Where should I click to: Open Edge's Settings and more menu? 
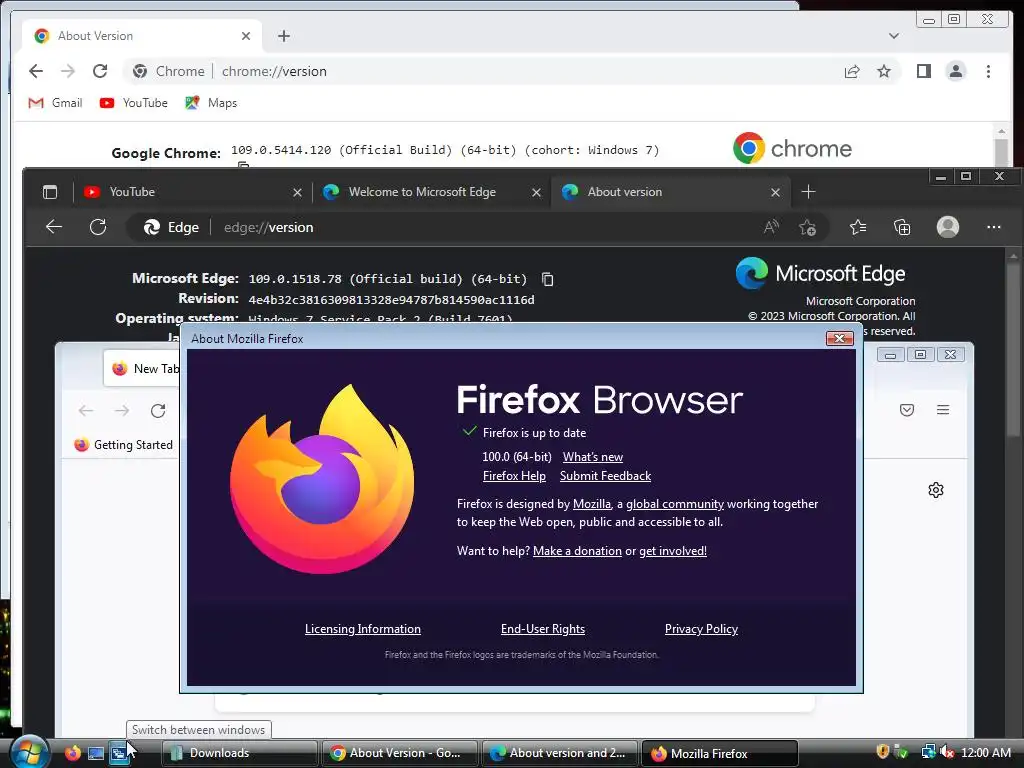click(993, 227)
